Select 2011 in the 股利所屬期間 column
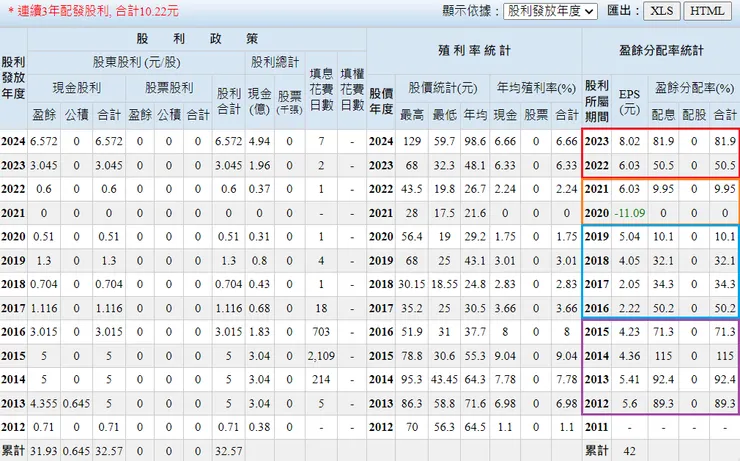Image resolution: width=740 pixels, height=461 pixels. (x=597, y=427)
